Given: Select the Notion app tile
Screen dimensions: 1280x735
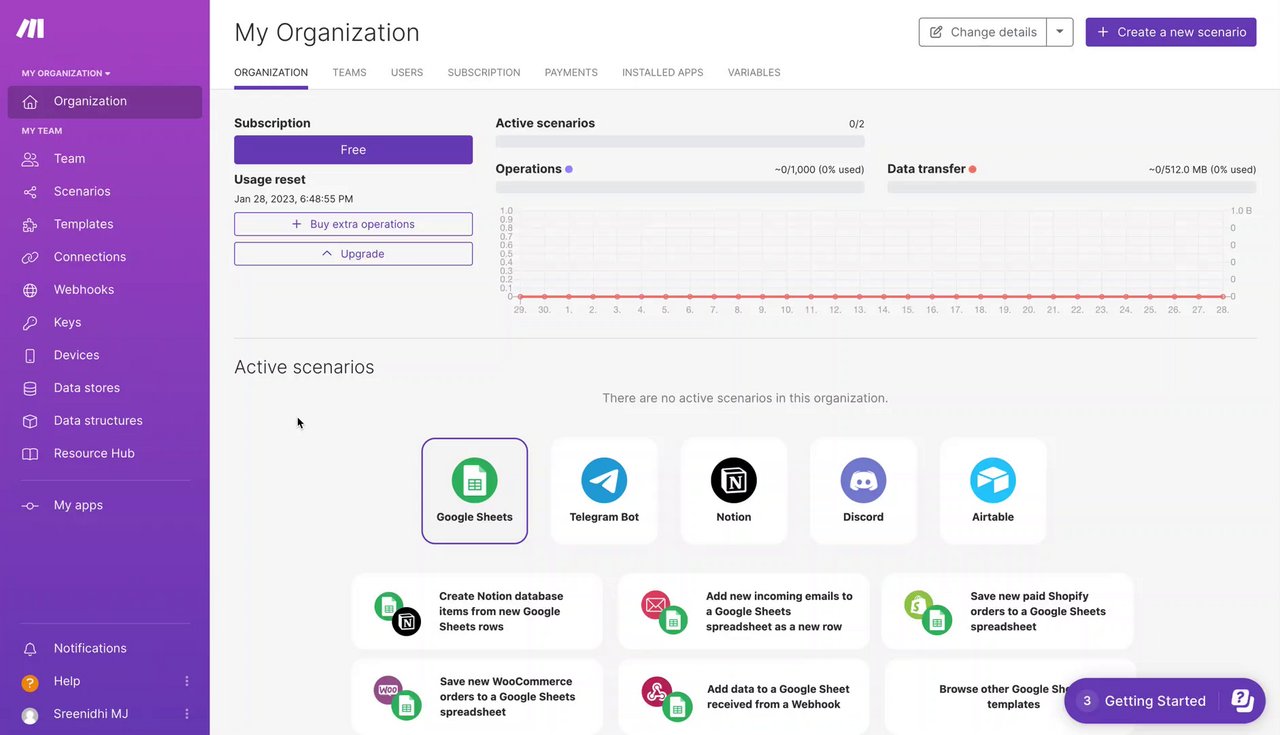Looking at the screenshot, I should 734,491.
